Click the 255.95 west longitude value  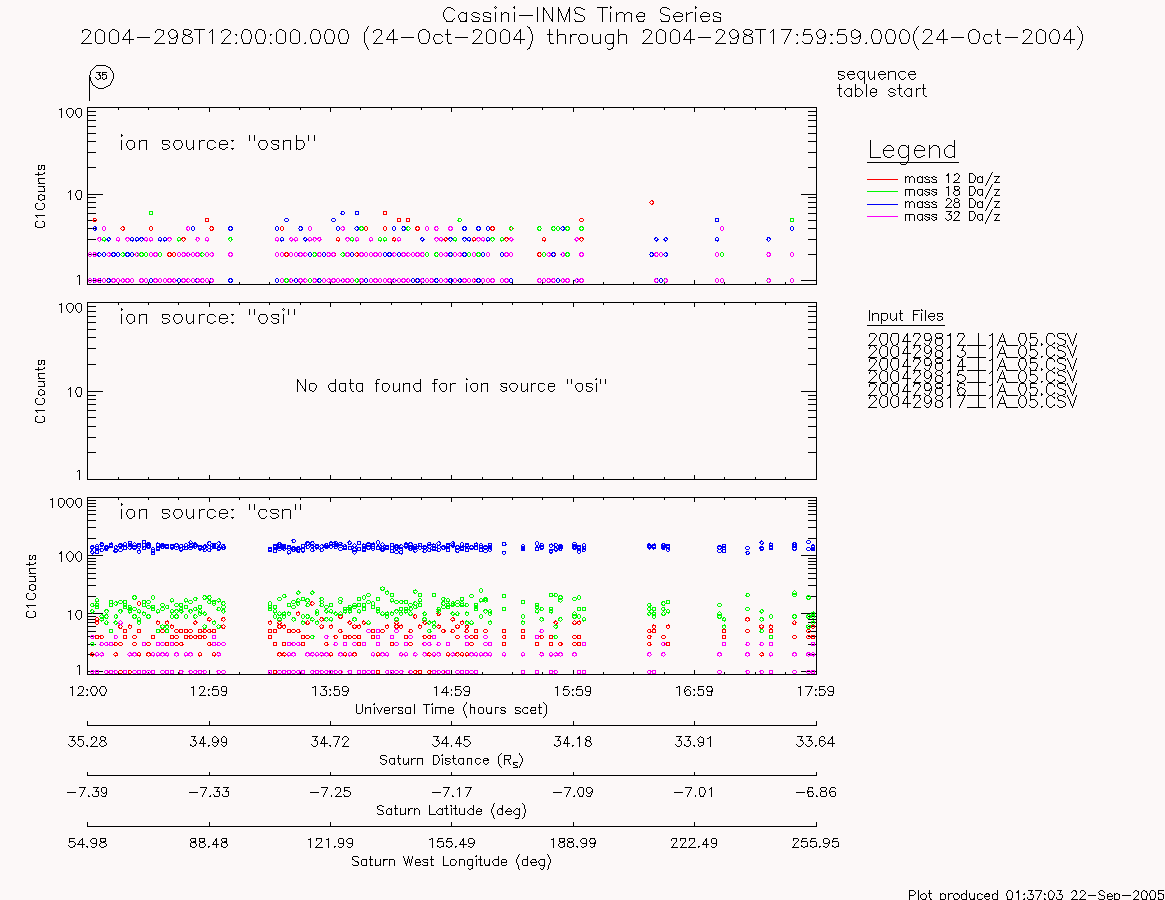point(816,844)
